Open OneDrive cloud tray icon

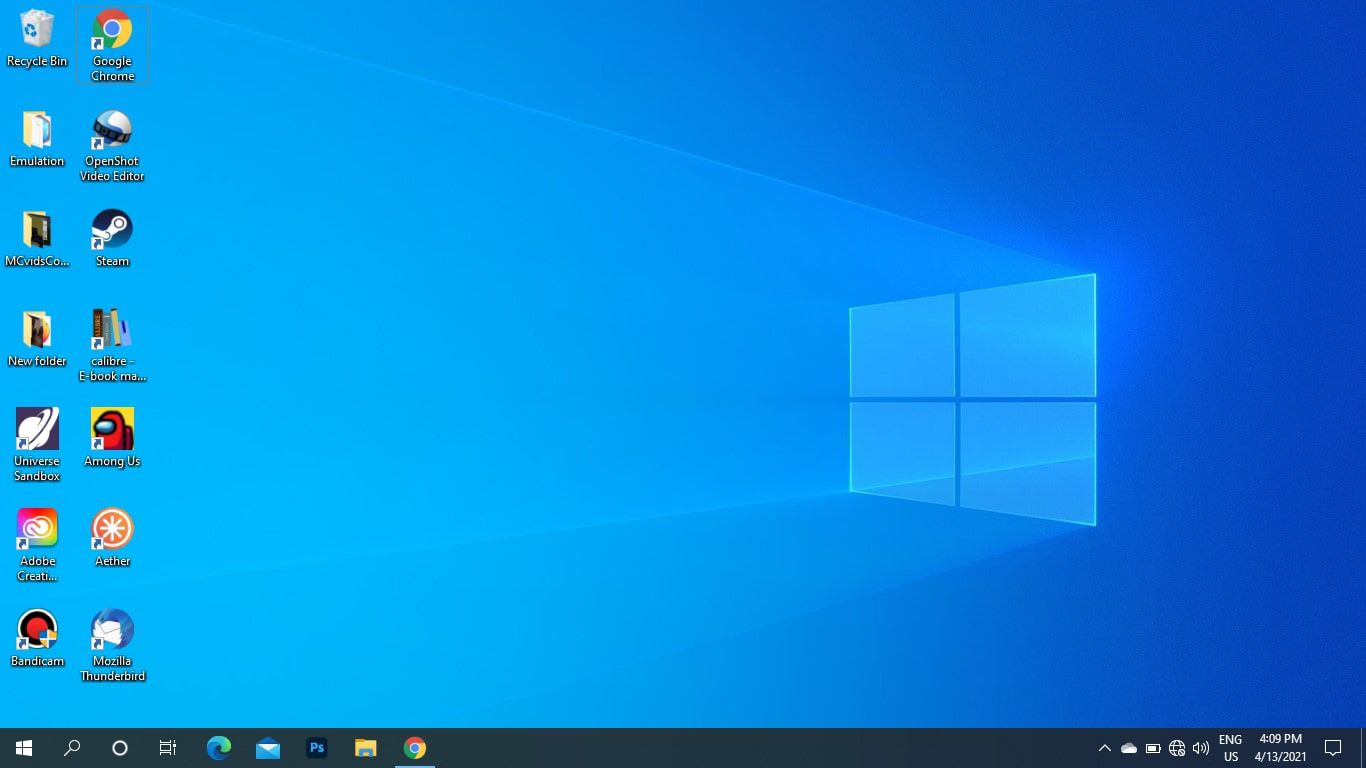pyautogui.click(x=1129, y=748)
